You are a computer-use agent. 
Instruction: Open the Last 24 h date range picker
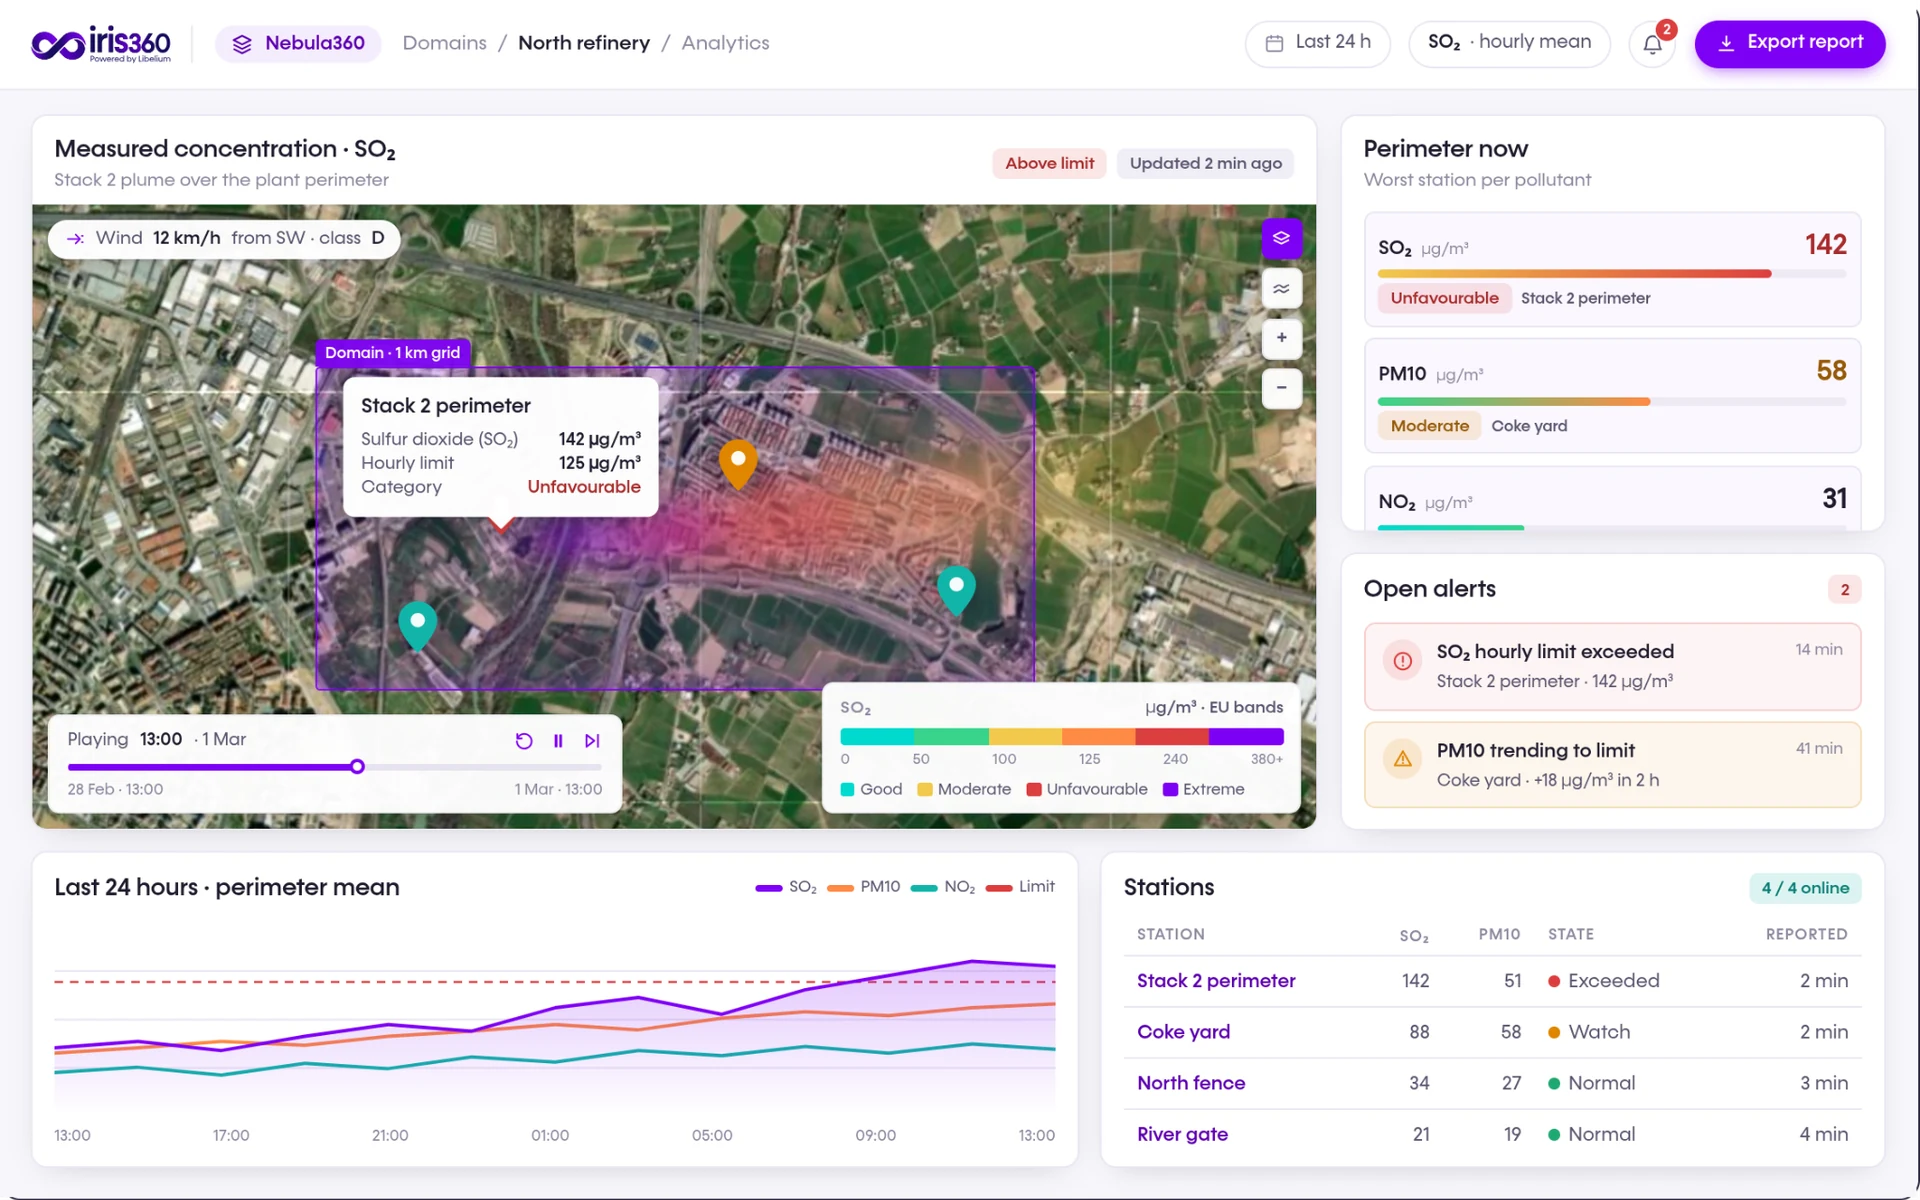coord(1317,43)
